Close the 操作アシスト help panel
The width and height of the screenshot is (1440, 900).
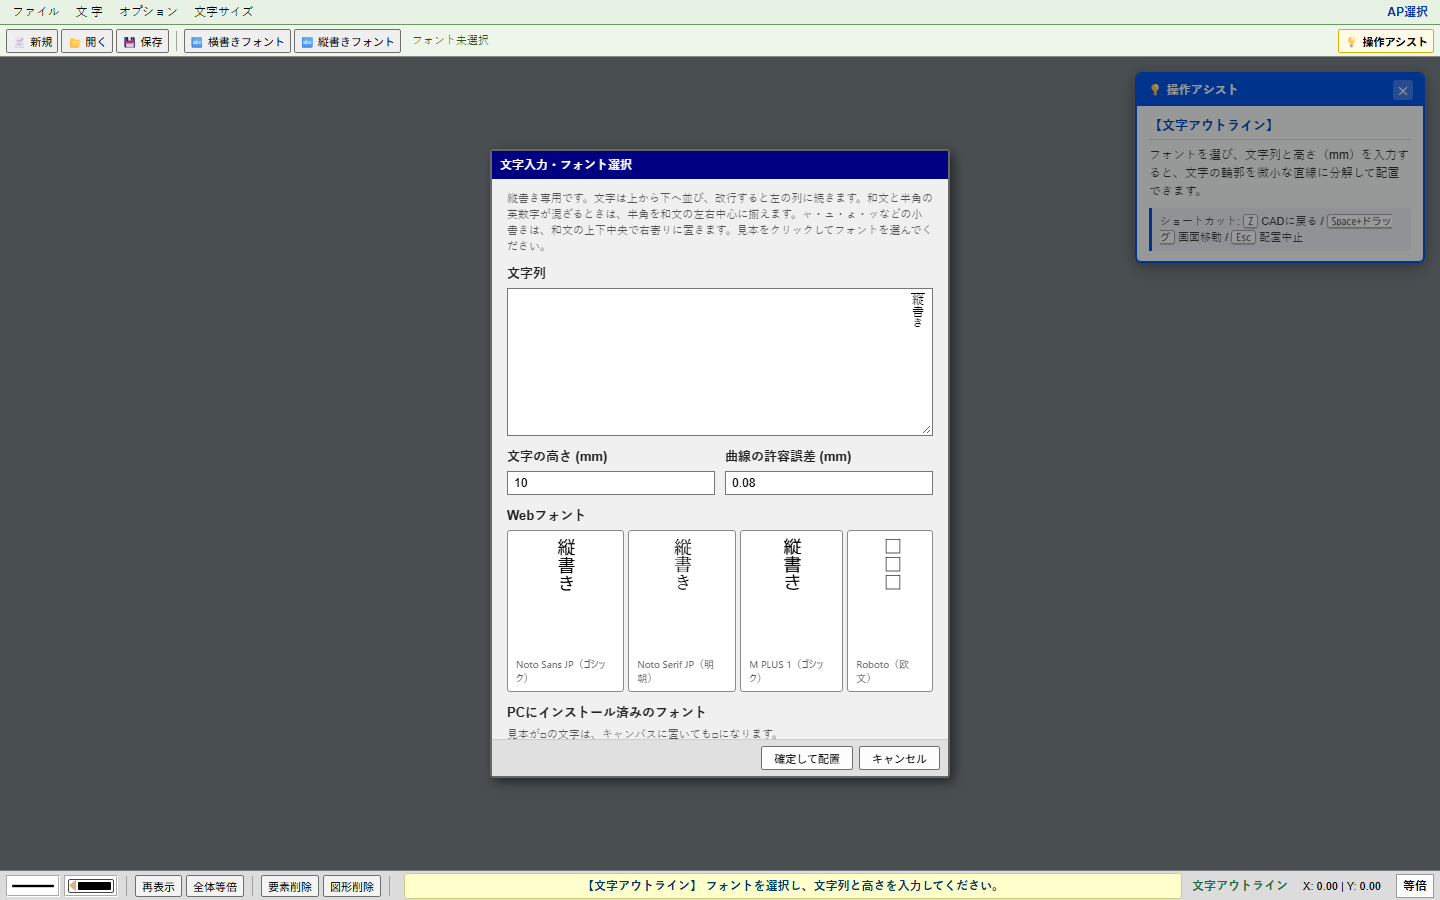tap(1403, 90)
